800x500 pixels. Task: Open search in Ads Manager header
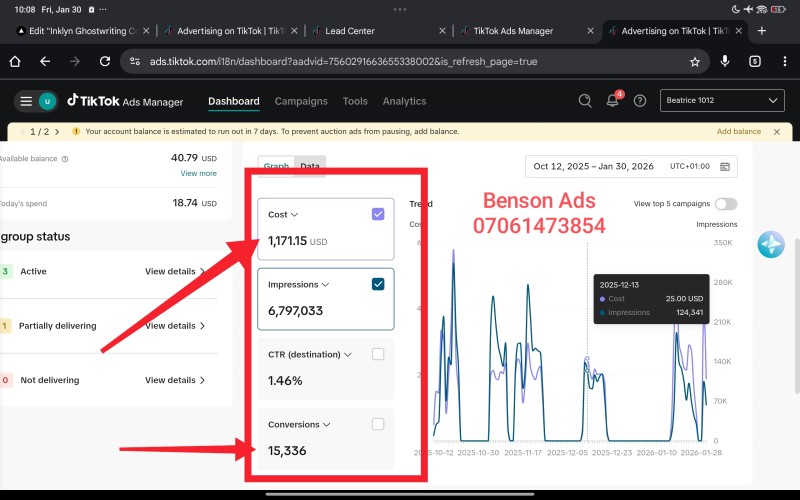[x=585, y=101]
